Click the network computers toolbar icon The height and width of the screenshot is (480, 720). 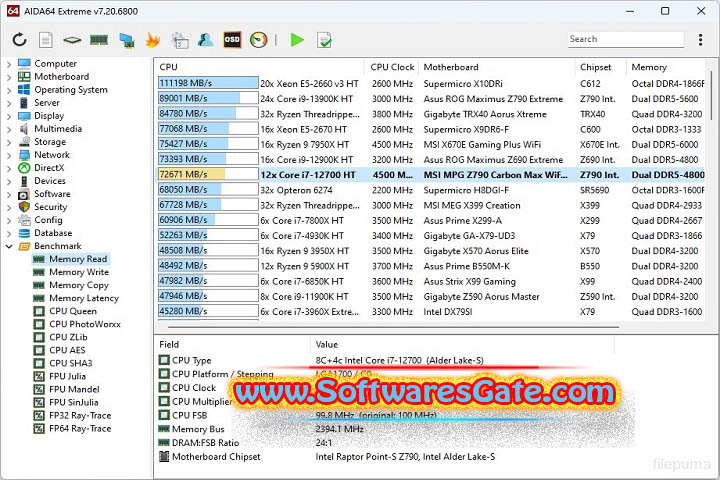[126, 40]
